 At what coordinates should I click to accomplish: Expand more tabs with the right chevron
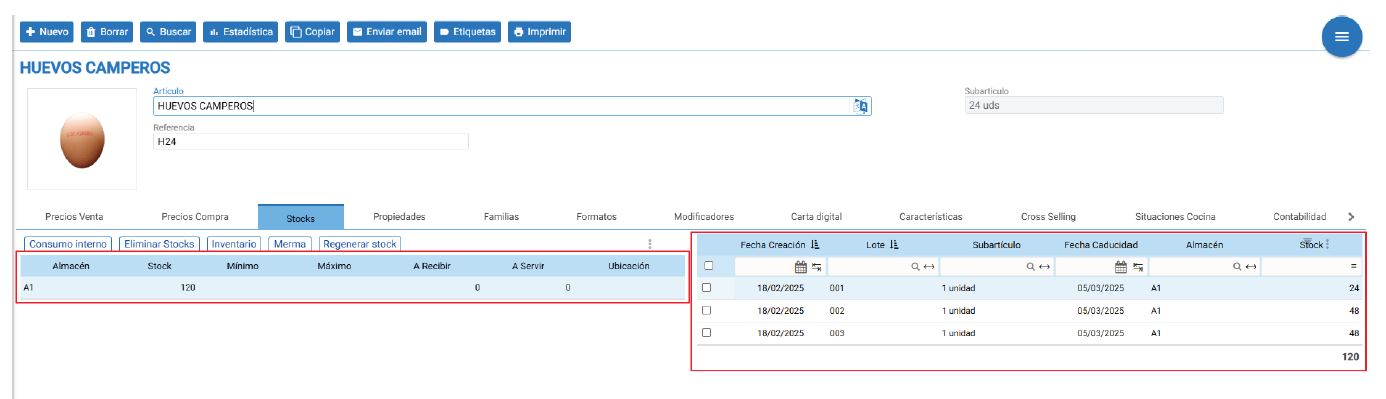click(x=1351, y=217)
